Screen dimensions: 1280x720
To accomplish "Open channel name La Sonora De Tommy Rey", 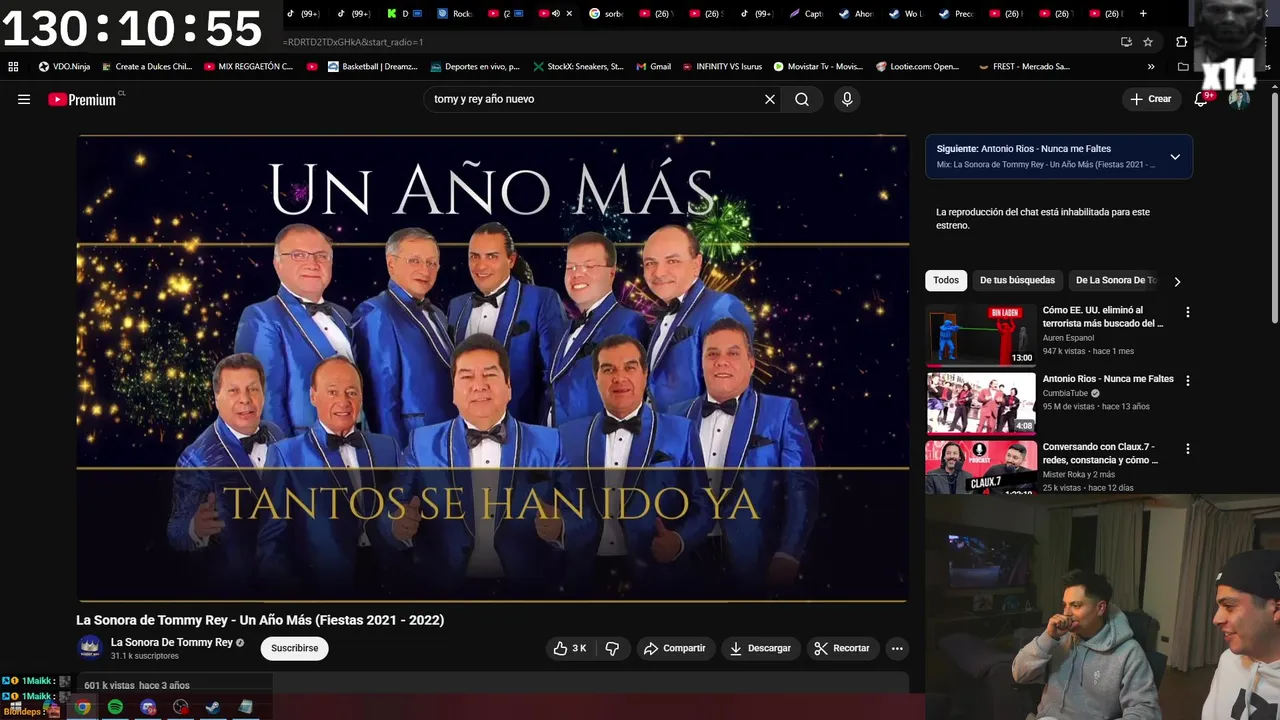I will click(x=172, y=642).
